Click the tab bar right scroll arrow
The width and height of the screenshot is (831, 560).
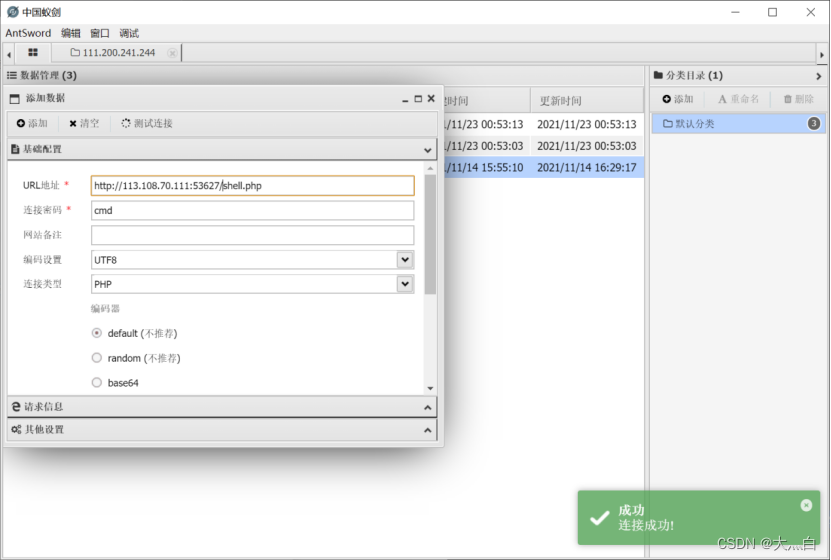822,55
